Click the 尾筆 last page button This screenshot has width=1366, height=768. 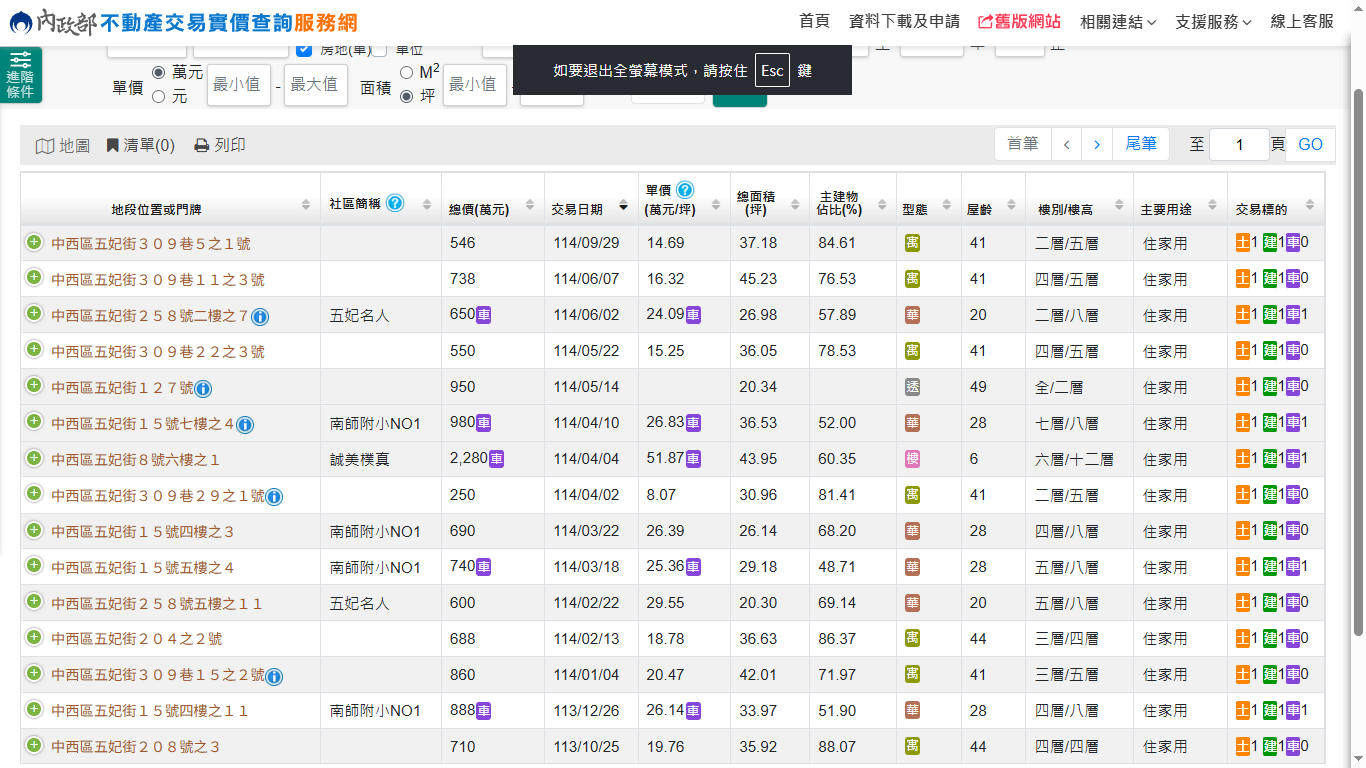pos(1141,144)
